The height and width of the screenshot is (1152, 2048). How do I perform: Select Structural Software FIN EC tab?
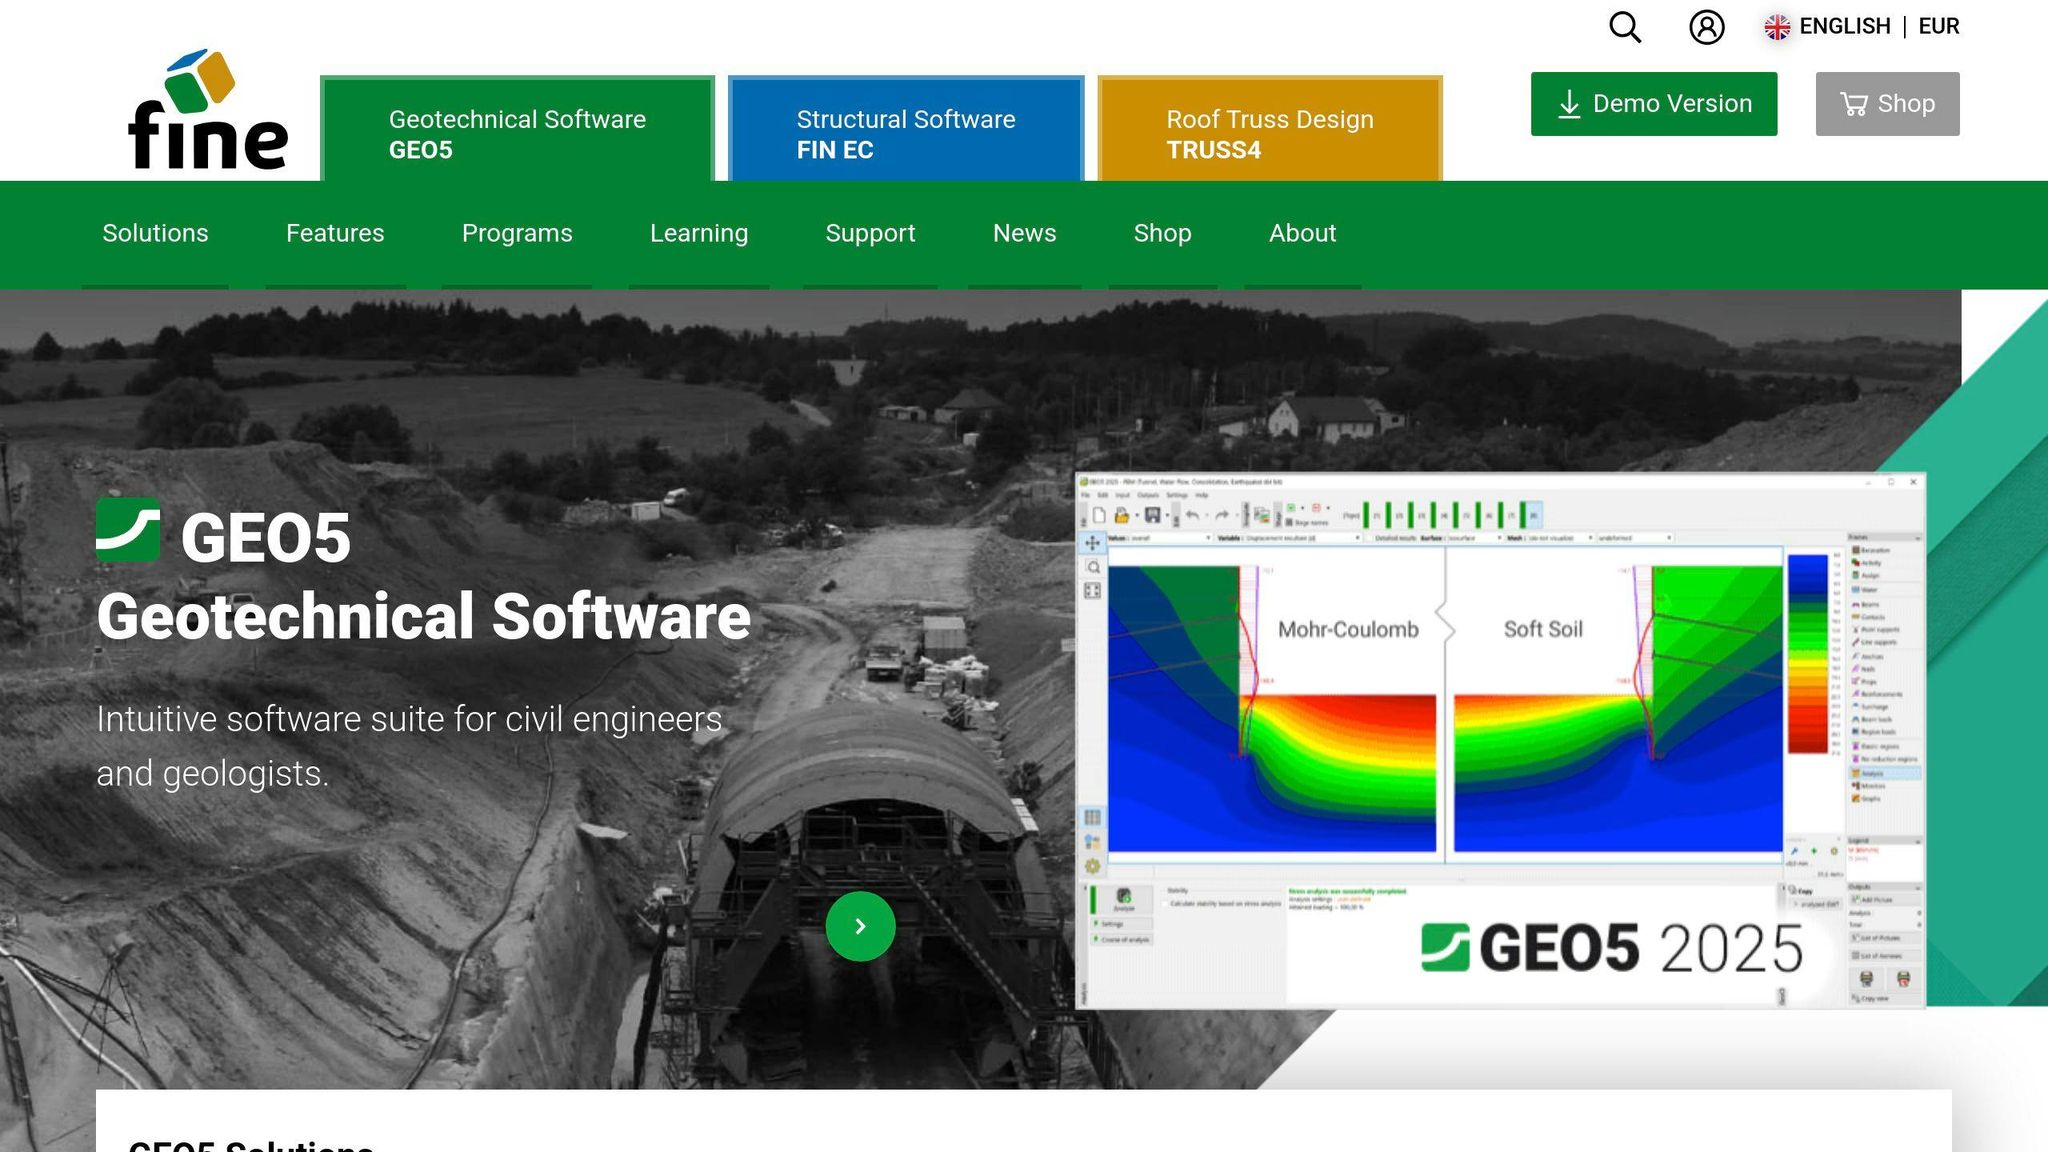coord(906,129)
